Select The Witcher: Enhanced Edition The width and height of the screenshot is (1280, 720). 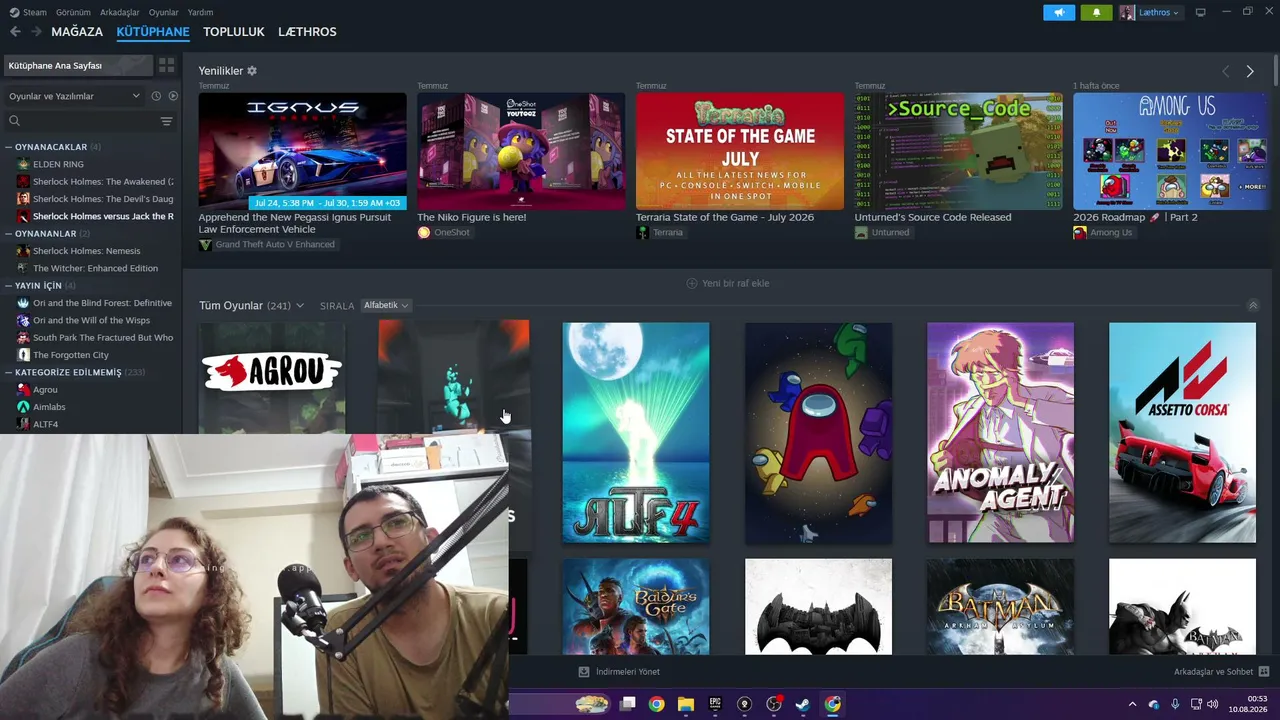tap(95, 268)
